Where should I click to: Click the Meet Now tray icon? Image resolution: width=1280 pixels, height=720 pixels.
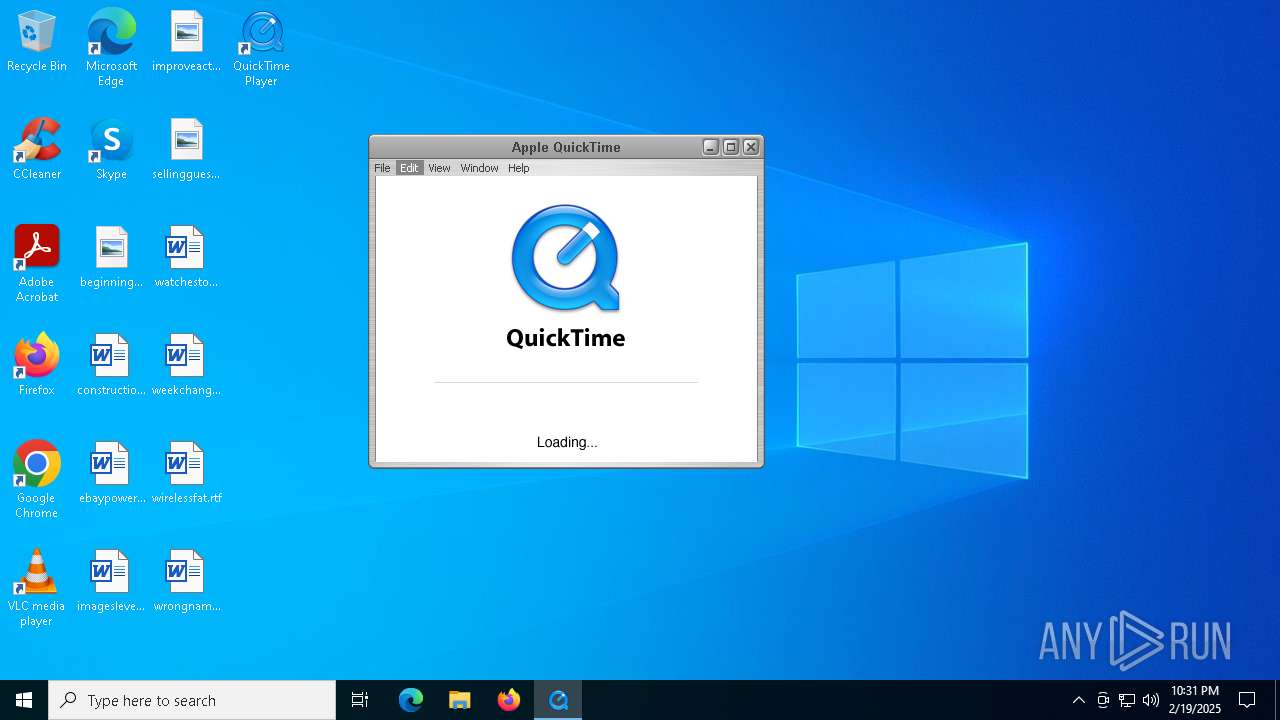pyautogui.click(x=1103, y=700)
